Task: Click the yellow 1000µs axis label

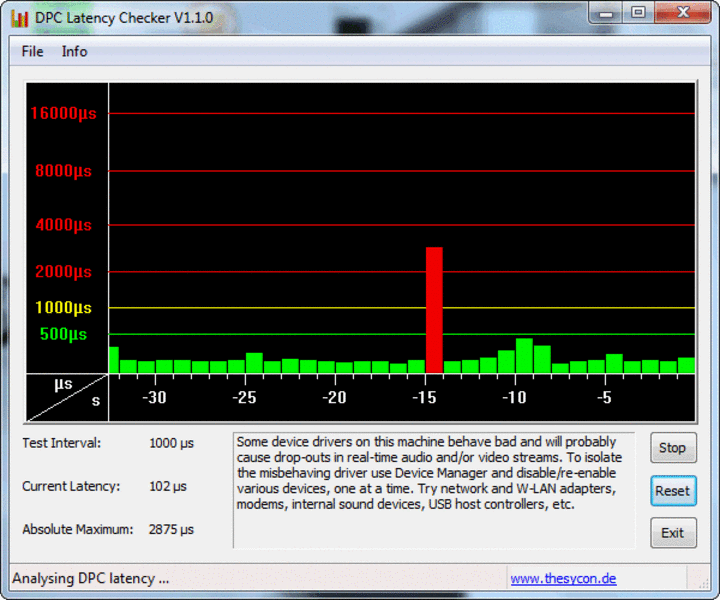Action: (x=63, y=308)
